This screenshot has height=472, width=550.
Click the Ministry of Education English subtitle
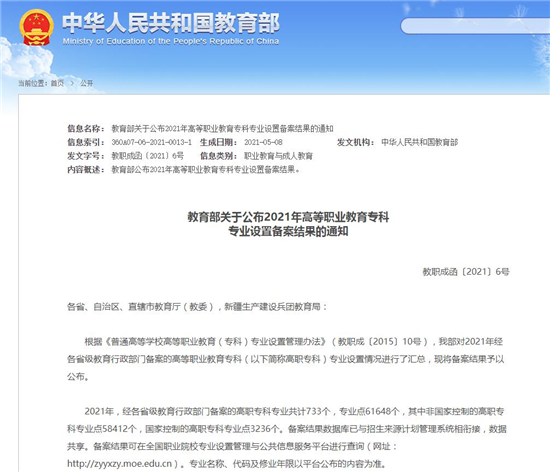171,41
